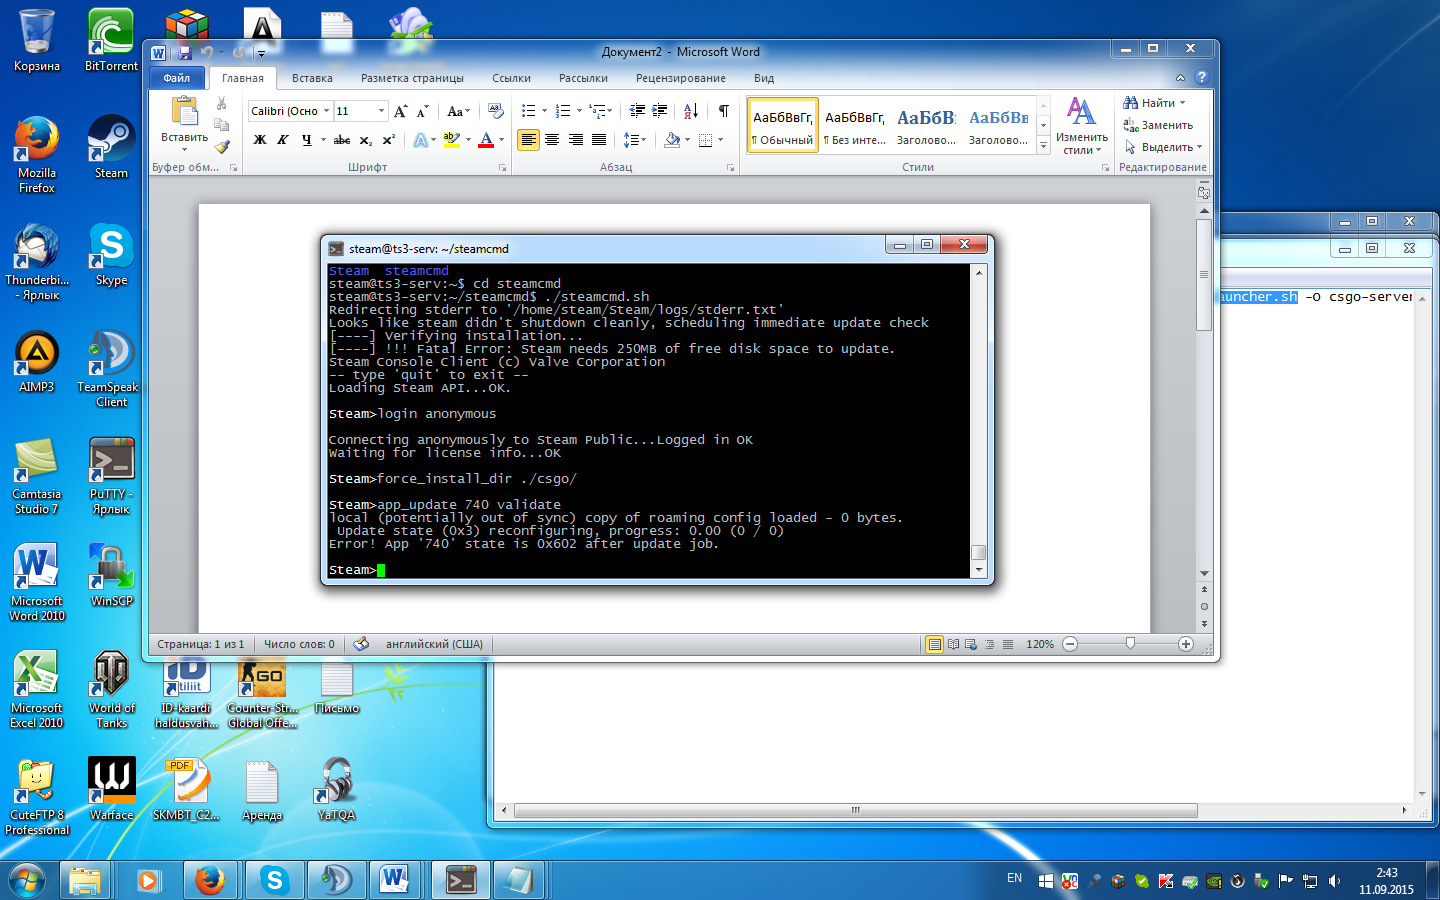Switch to Print Layout view in the status bar
Viewport: 1440px width, 900px height.
935,644
